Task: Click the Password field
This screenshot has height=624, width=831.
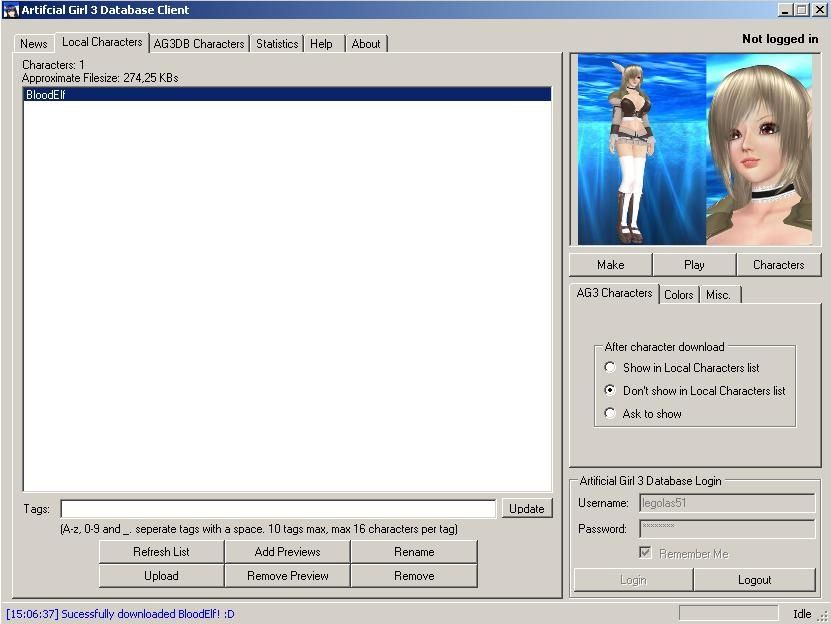Action: coord(727,529)
